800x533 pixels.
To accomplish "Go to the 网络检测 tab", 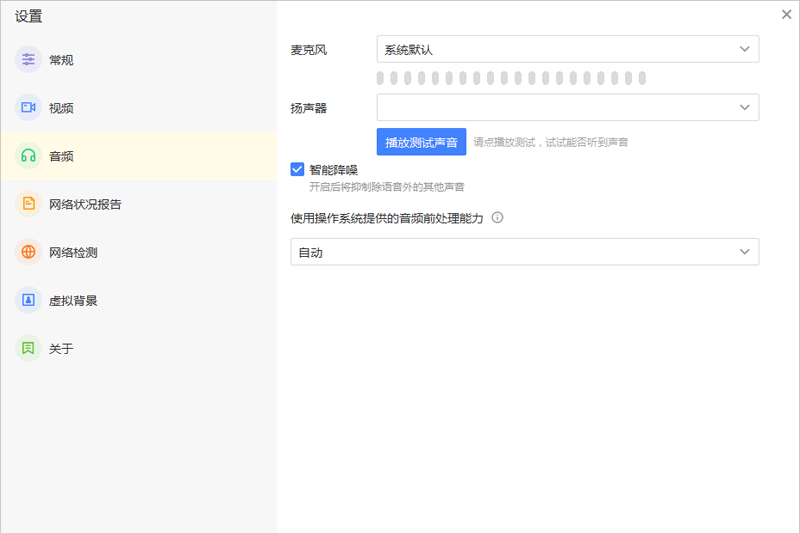I will [x=73, y=252].
